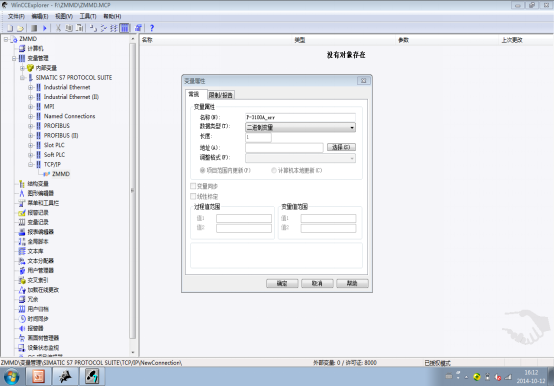The width and height of the screenshot is (554, 386).
Task: Select 菜单和工具栏 tree node
Action: tap(43, 203)
